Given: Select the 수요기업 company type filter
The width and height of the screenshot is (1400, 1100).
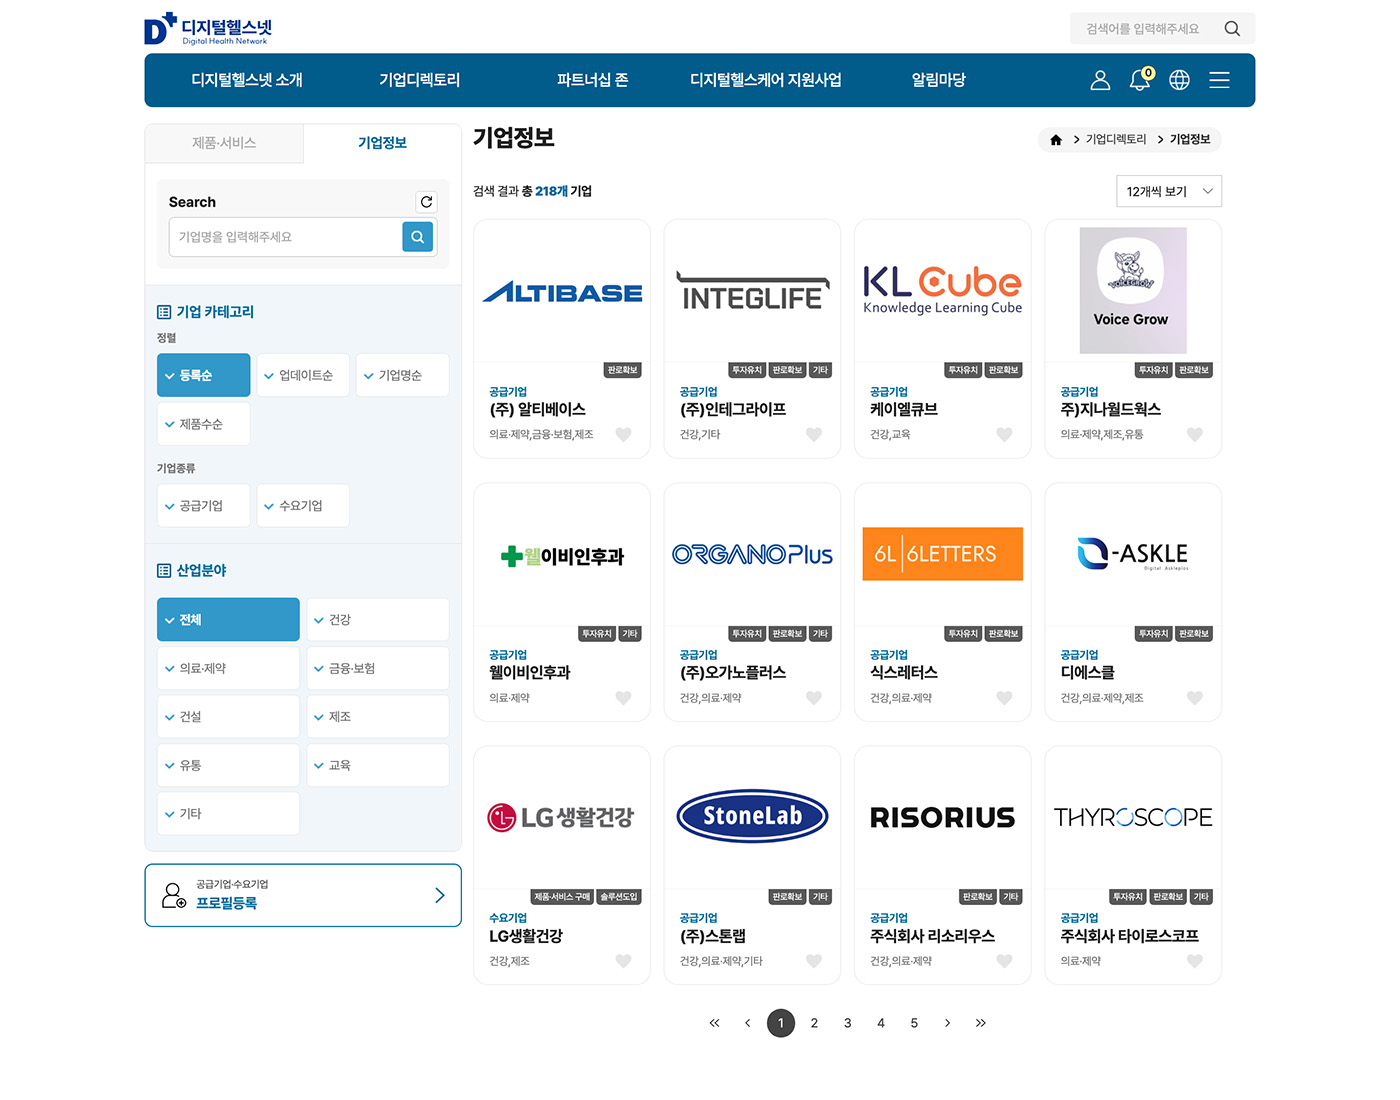Looking at the screenshot, I should coord(303,506).
